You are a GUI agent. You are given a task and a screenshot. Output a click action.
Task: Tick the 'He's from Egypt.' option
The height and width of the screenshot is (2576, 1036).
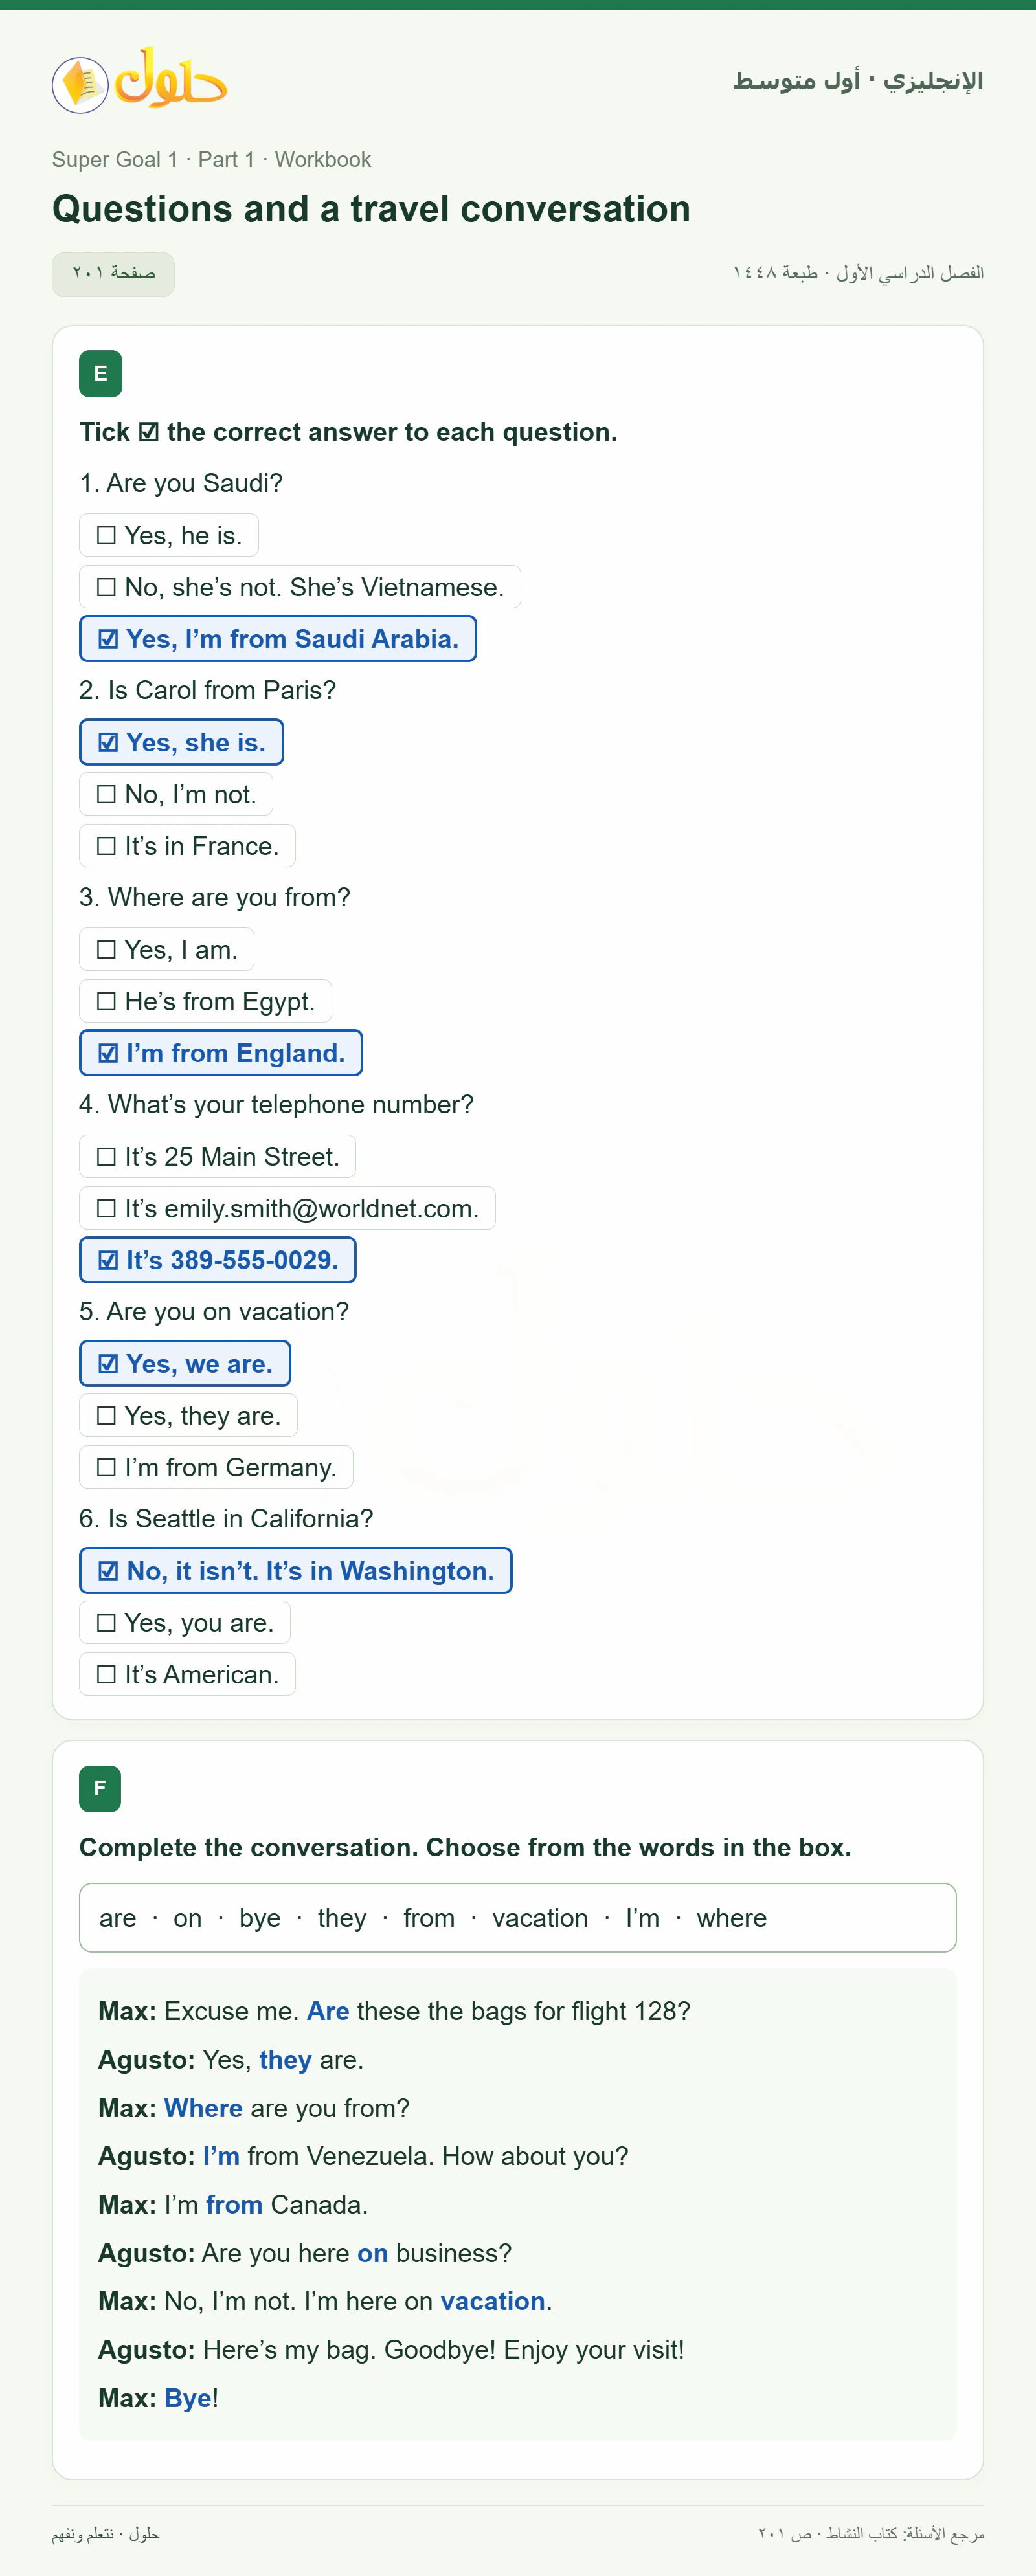(205, 1001)
